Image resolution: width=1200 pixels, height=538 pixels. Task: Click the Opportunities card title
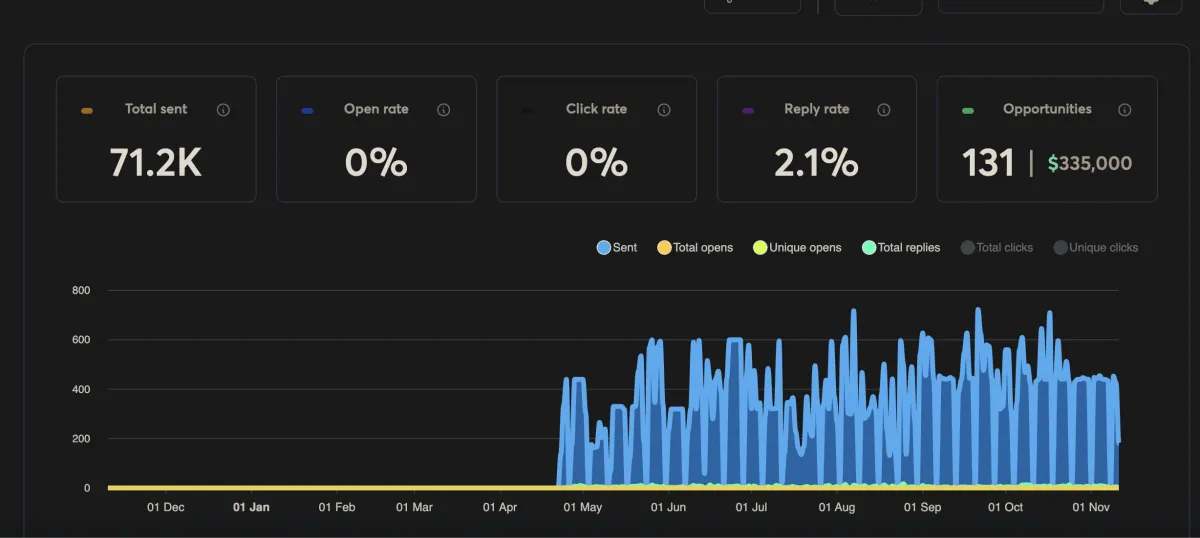point(1047,109)
